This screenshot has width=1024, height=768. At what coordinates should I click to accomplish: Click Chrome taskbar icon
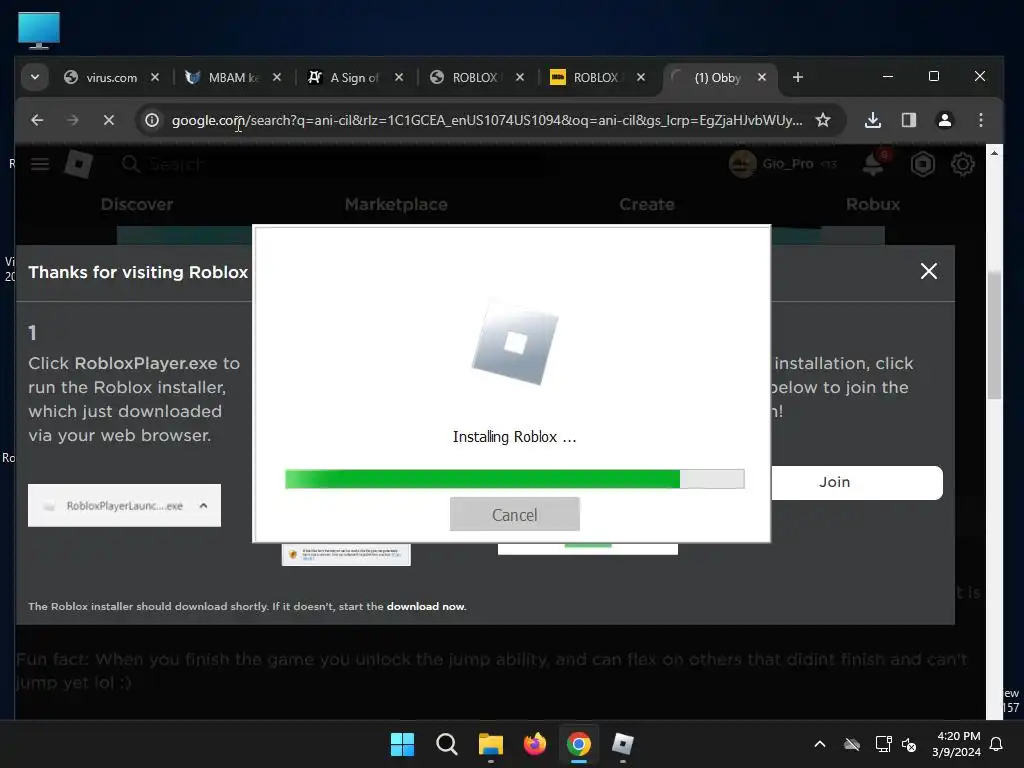pos(579,744)
